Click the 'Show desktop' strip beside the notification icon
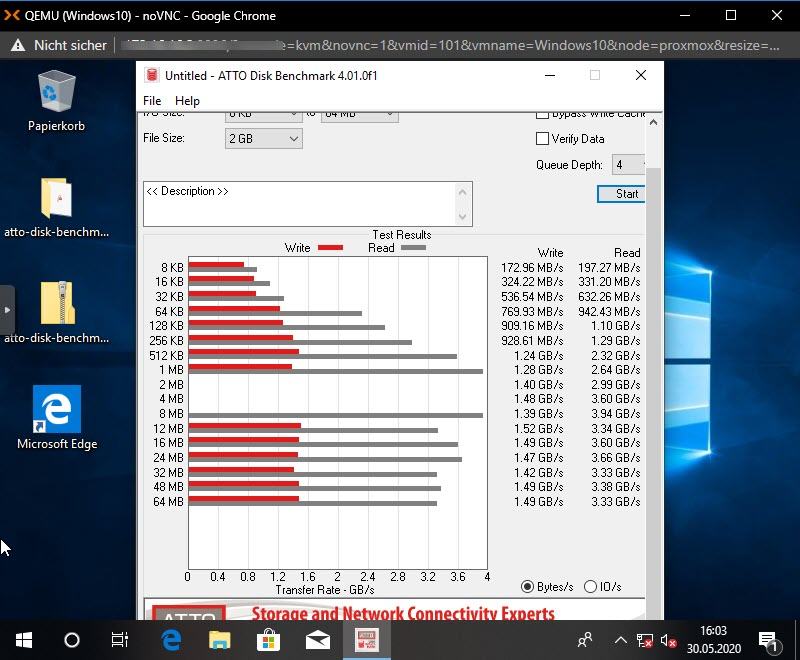 [796, 640]
